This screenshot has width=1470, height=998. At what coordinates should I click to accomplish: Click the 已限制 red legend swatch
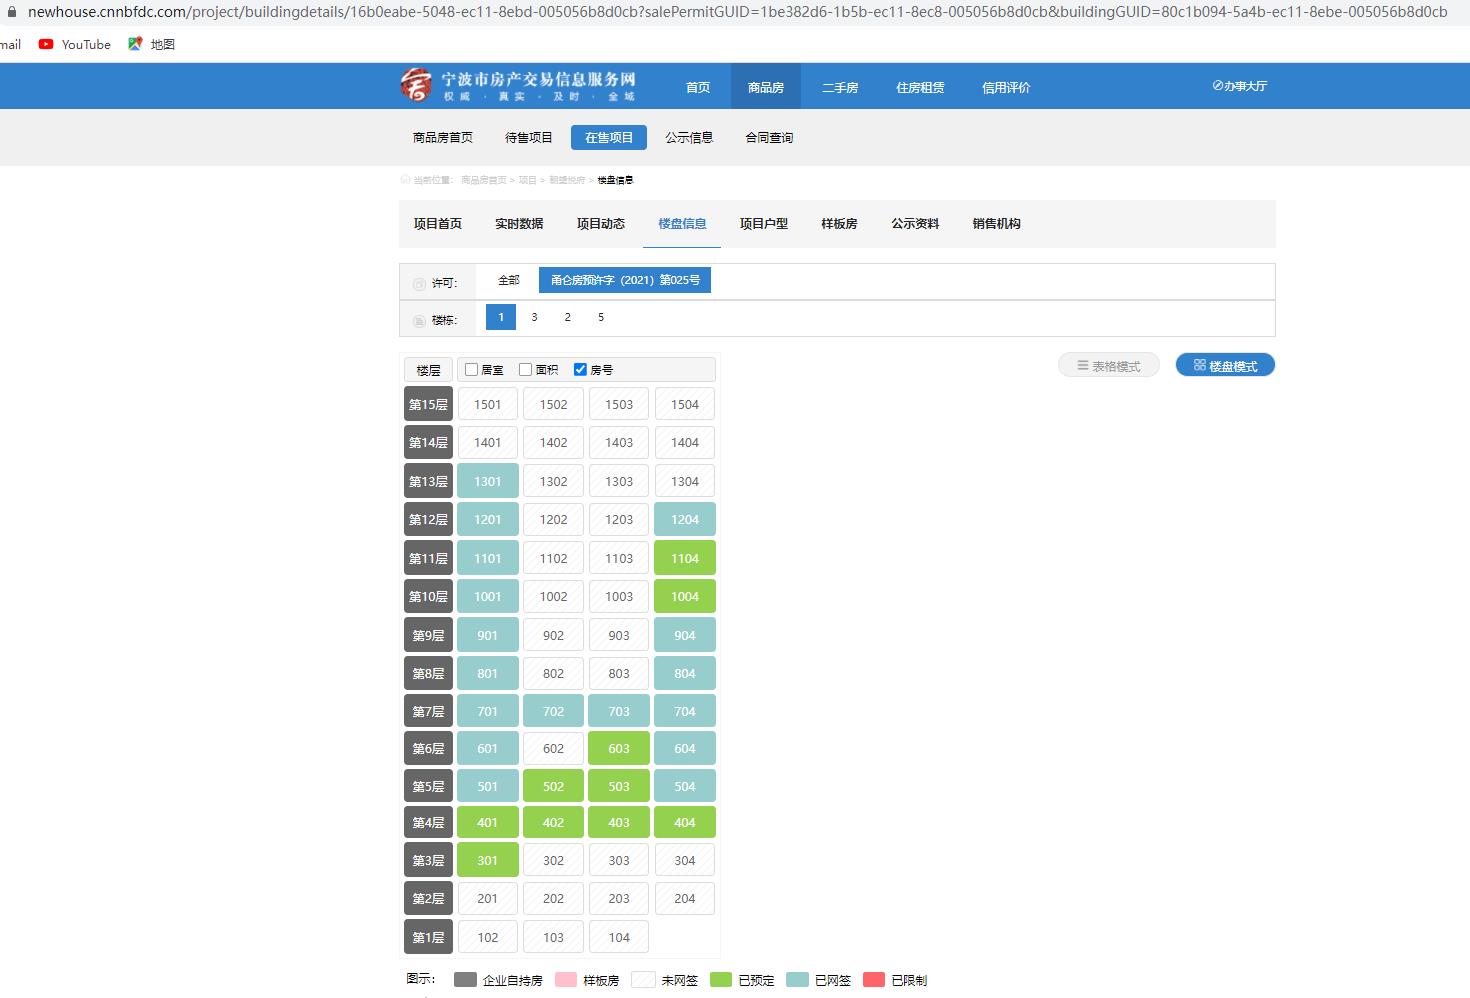click(874, 980)
